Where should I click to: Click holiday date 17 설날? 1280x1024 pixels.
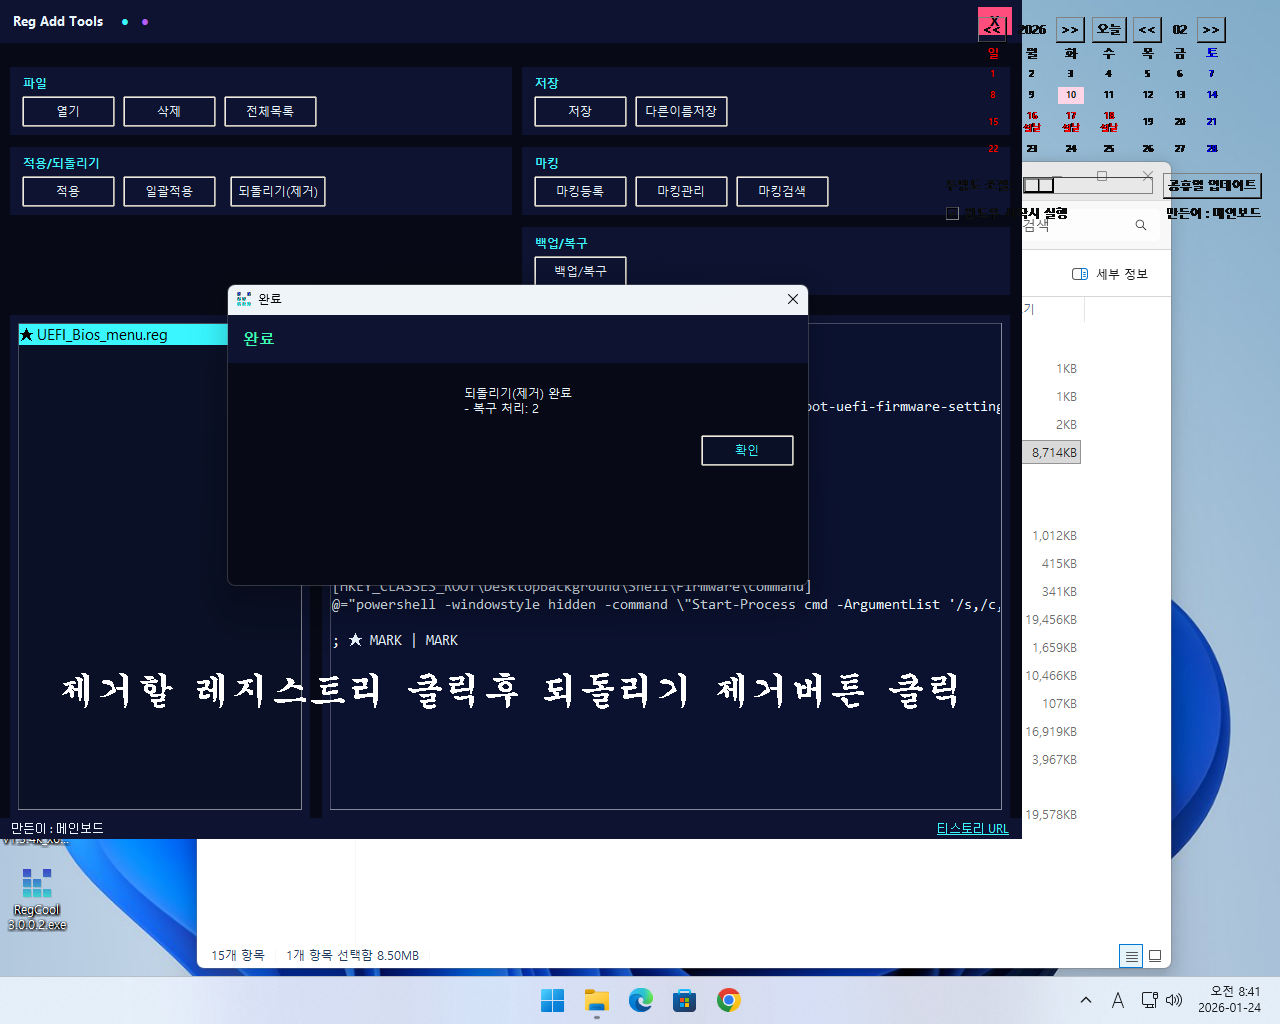(1071, 121)
